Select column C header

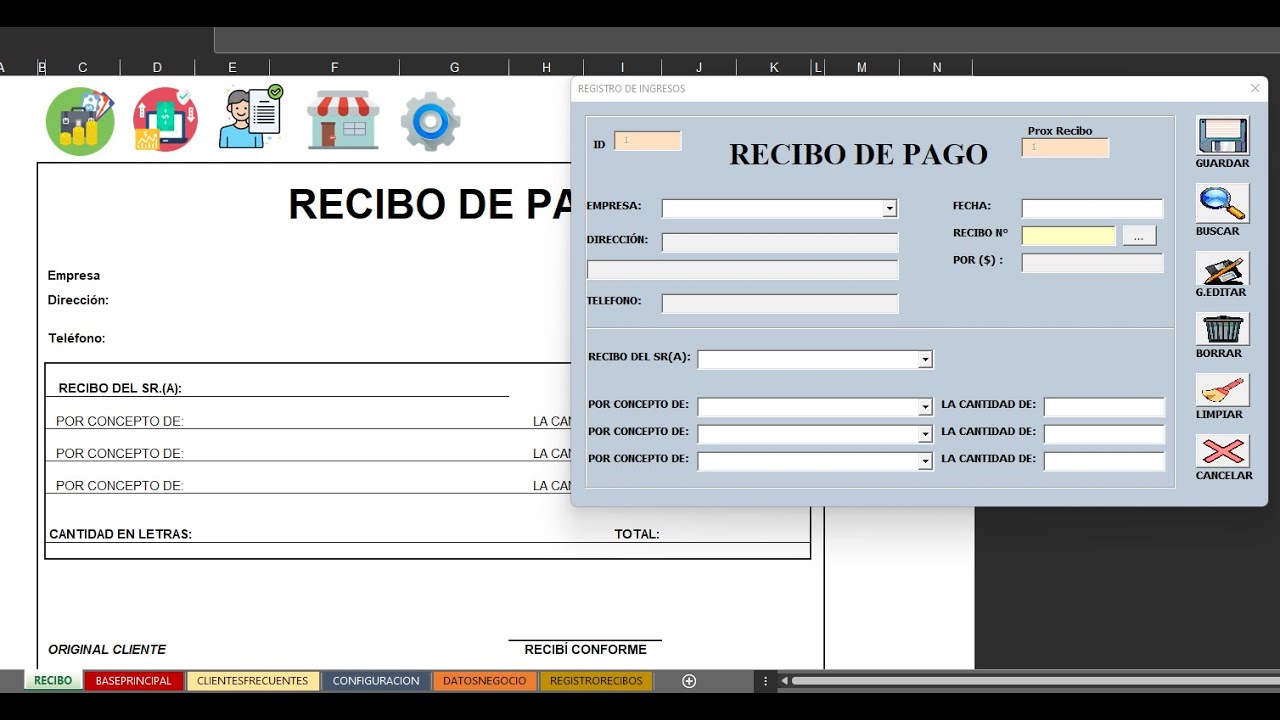point(82,67)
